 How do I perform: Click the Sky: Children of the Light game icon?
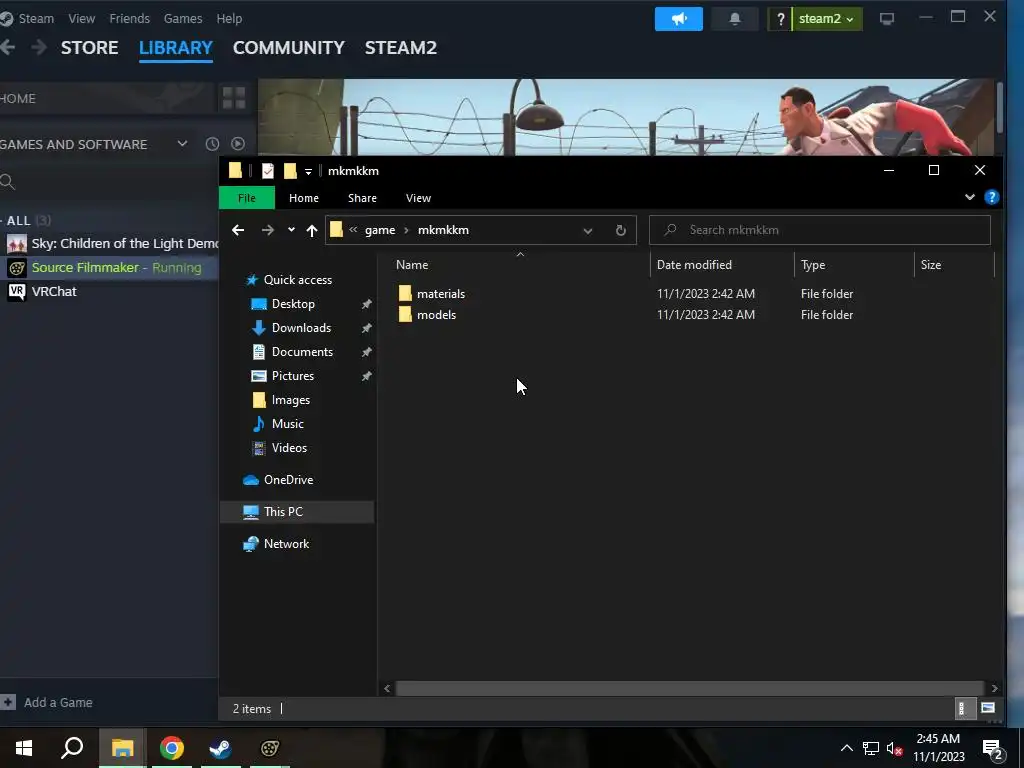point(17,244)
